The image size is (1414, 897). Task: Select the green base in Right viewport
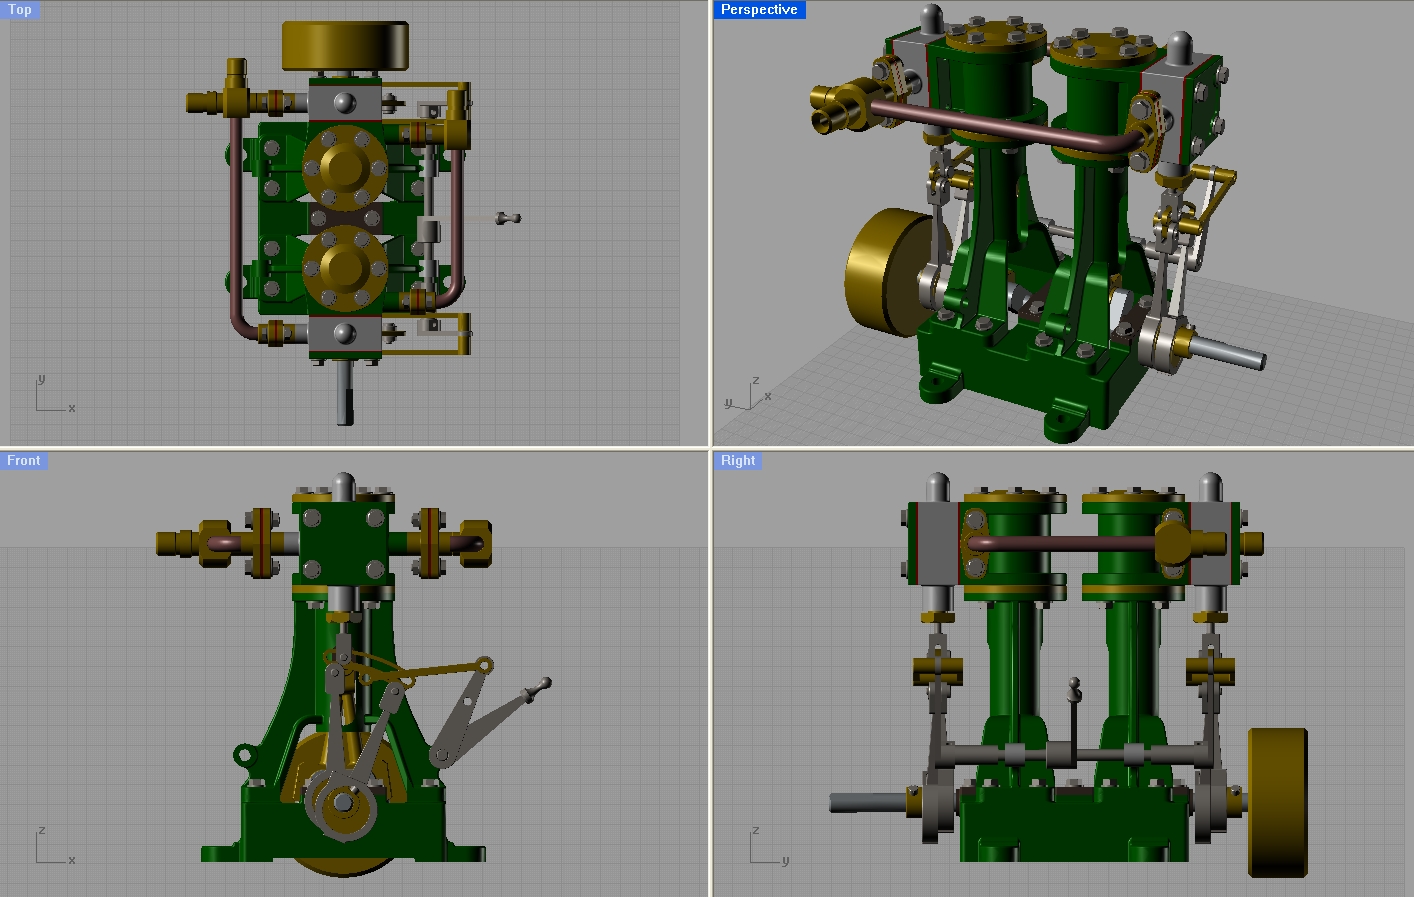tap(1075, 825)
